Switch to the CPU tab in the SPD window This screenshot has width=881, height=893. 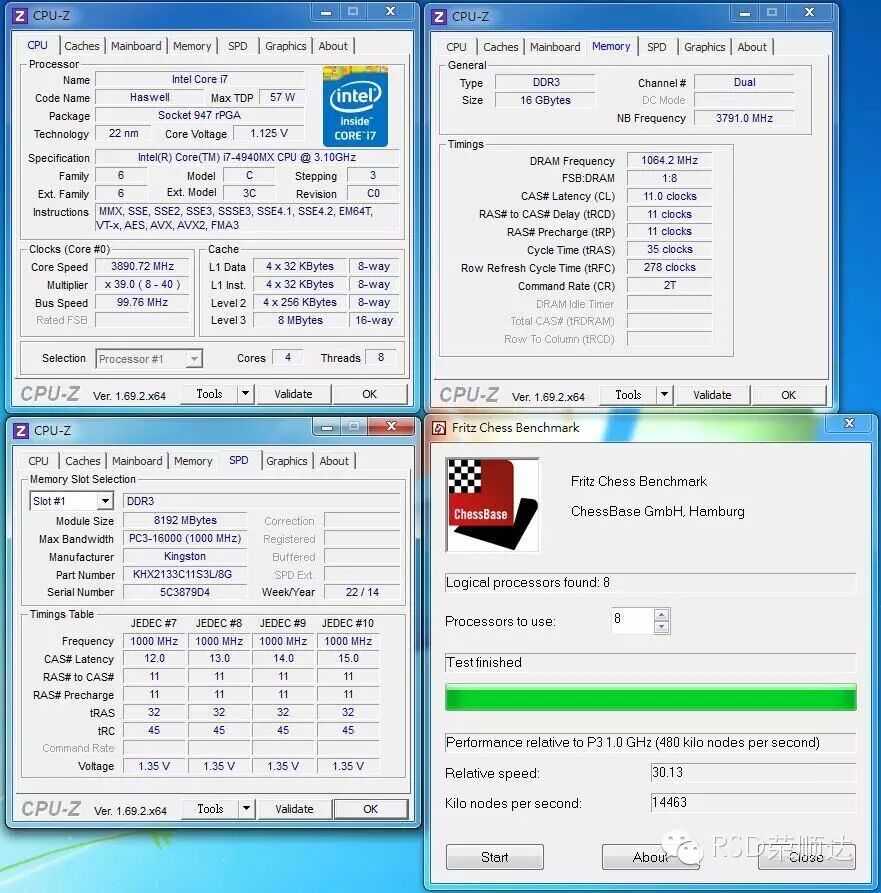[38, 461]
